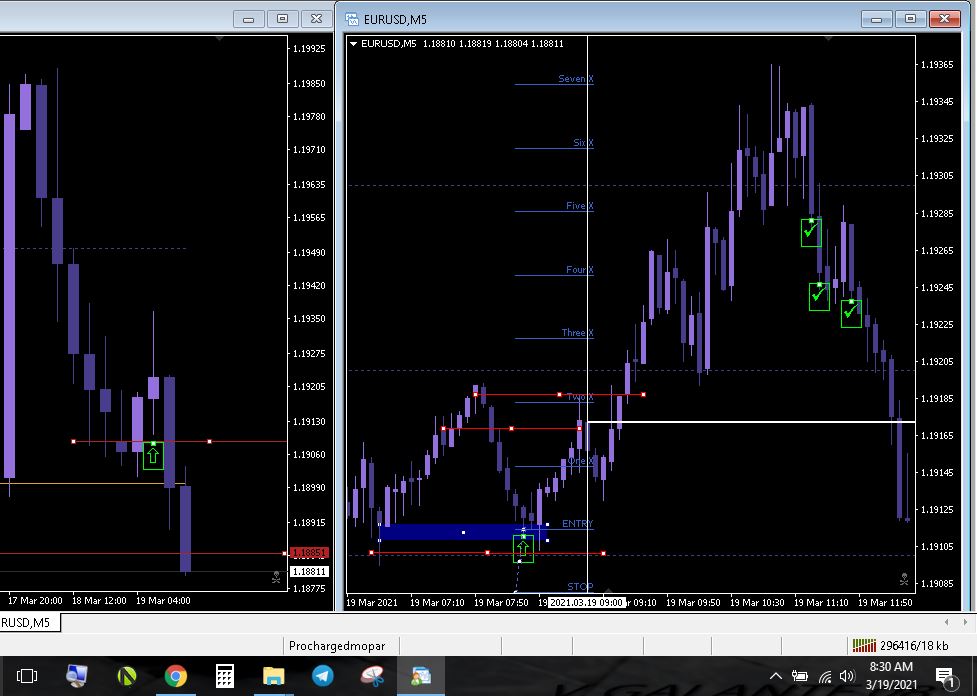The width and height of the screenshot is (977, 696).
Task: Close the EURUSD,M5 chart window
Action: (945, 19)
